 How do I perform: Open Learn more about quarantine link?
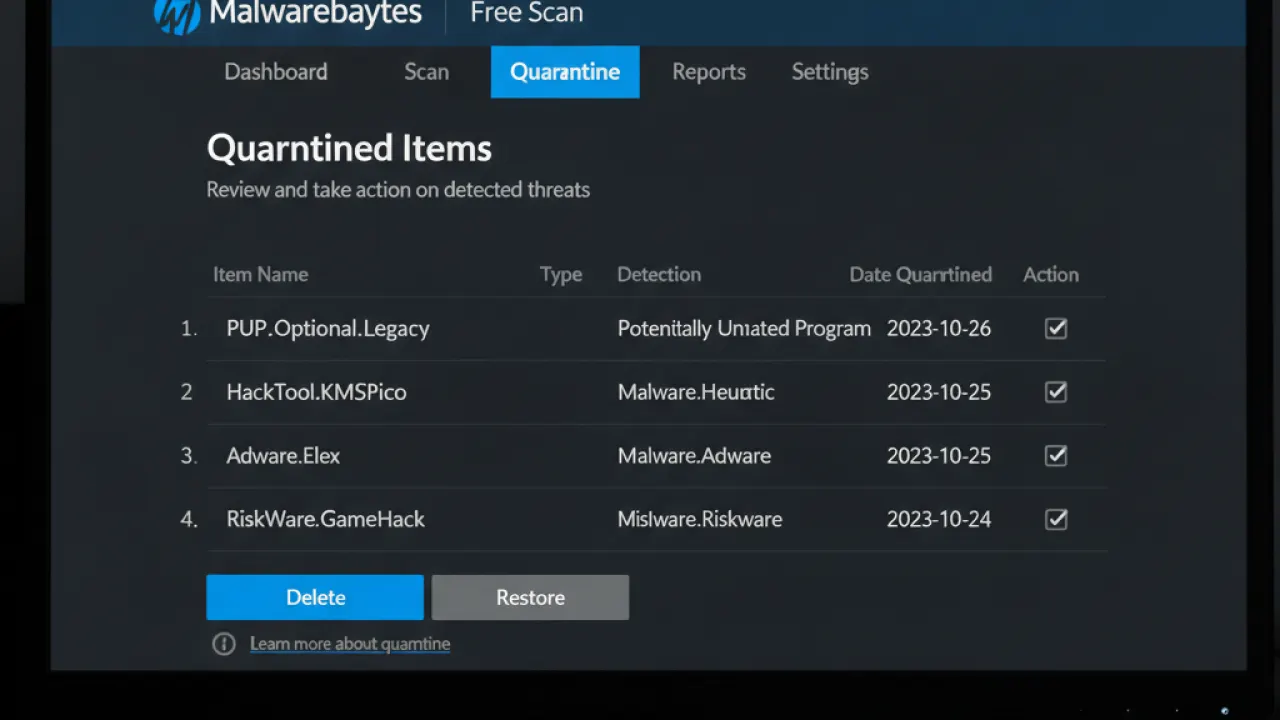click(x=350, y=644)
